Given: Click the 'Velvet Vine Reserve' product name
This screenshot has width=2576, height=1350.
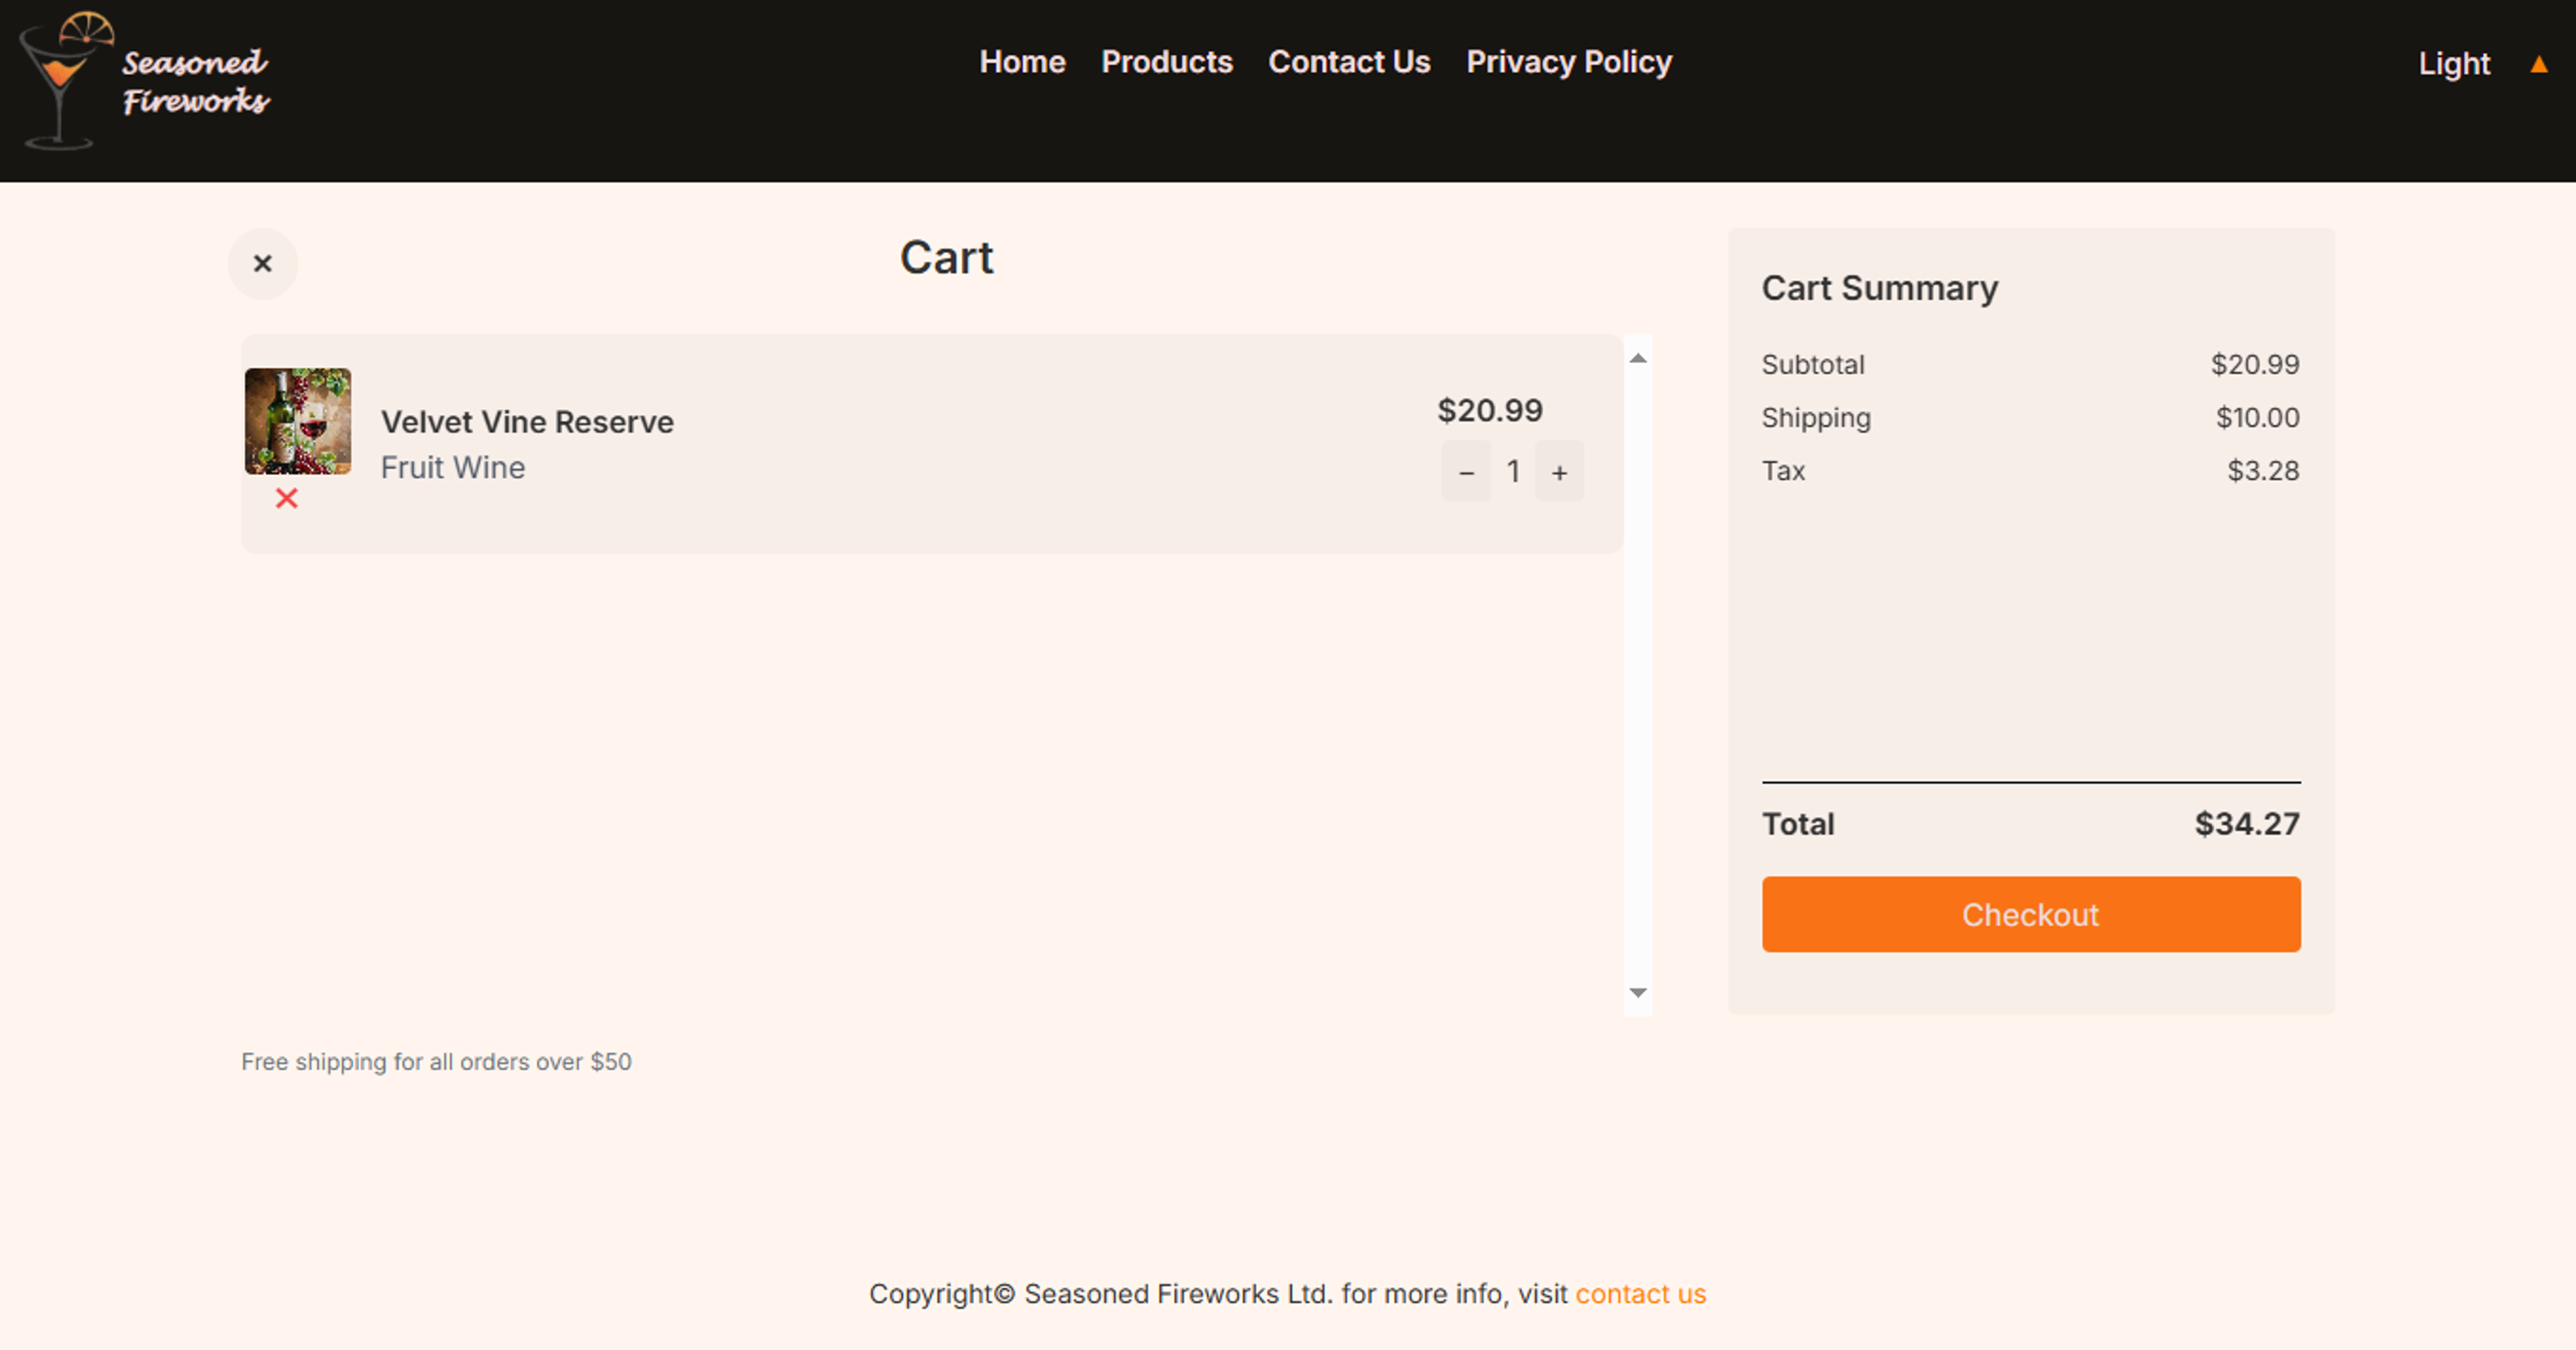Looking at the screenshot, I should click(527, 422).
